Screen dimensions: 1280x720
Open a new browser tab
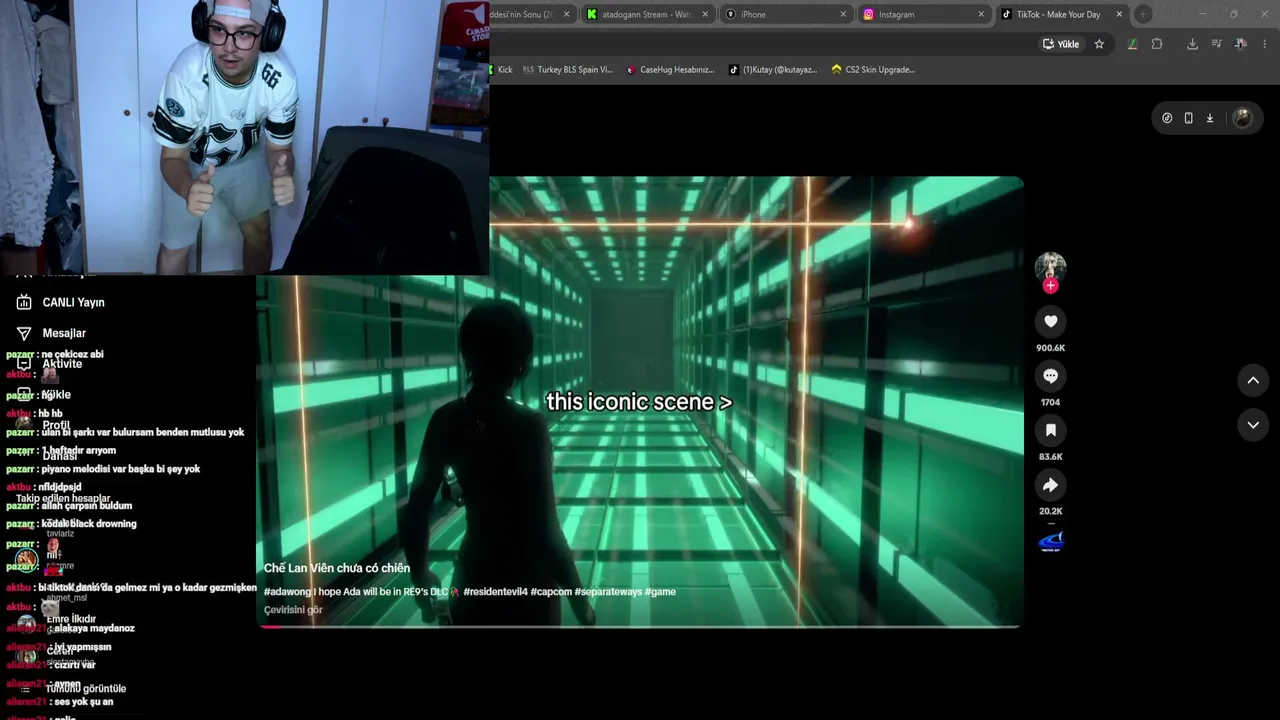click(x=1144, y=14)
